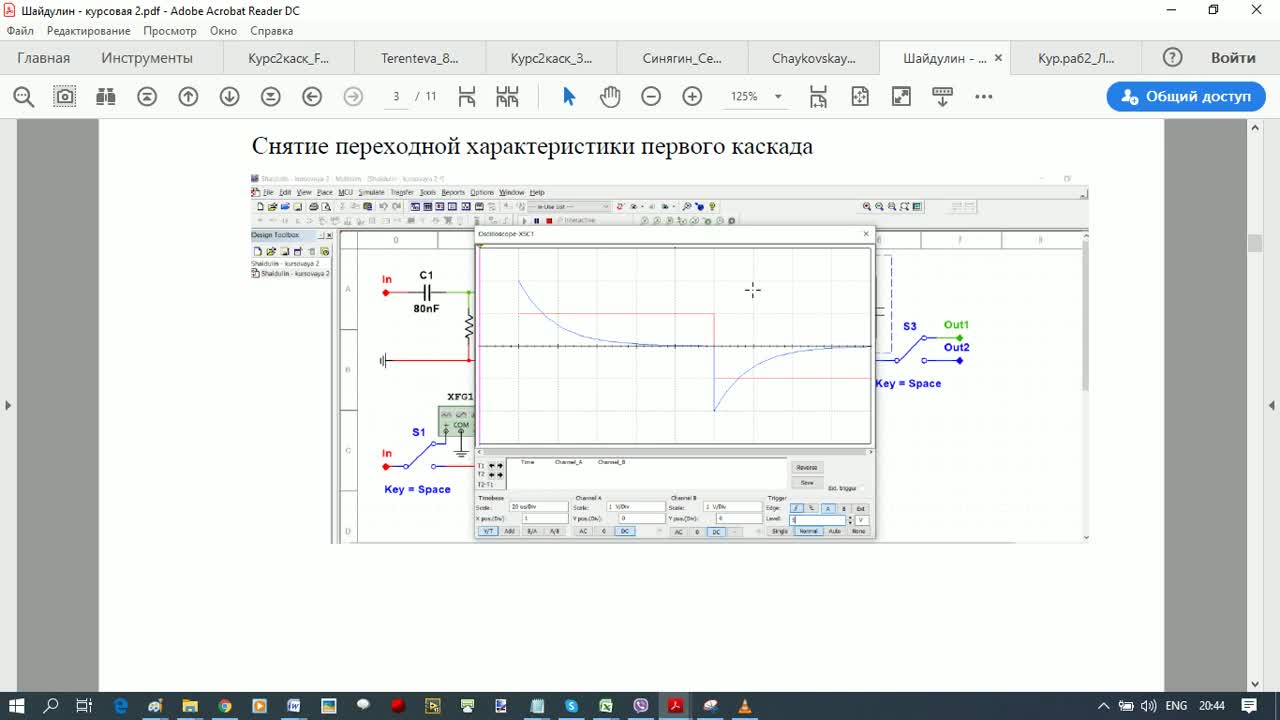1280x720 pixels.
Task: Zoom out with minus icon
Action: click(651, 97)
